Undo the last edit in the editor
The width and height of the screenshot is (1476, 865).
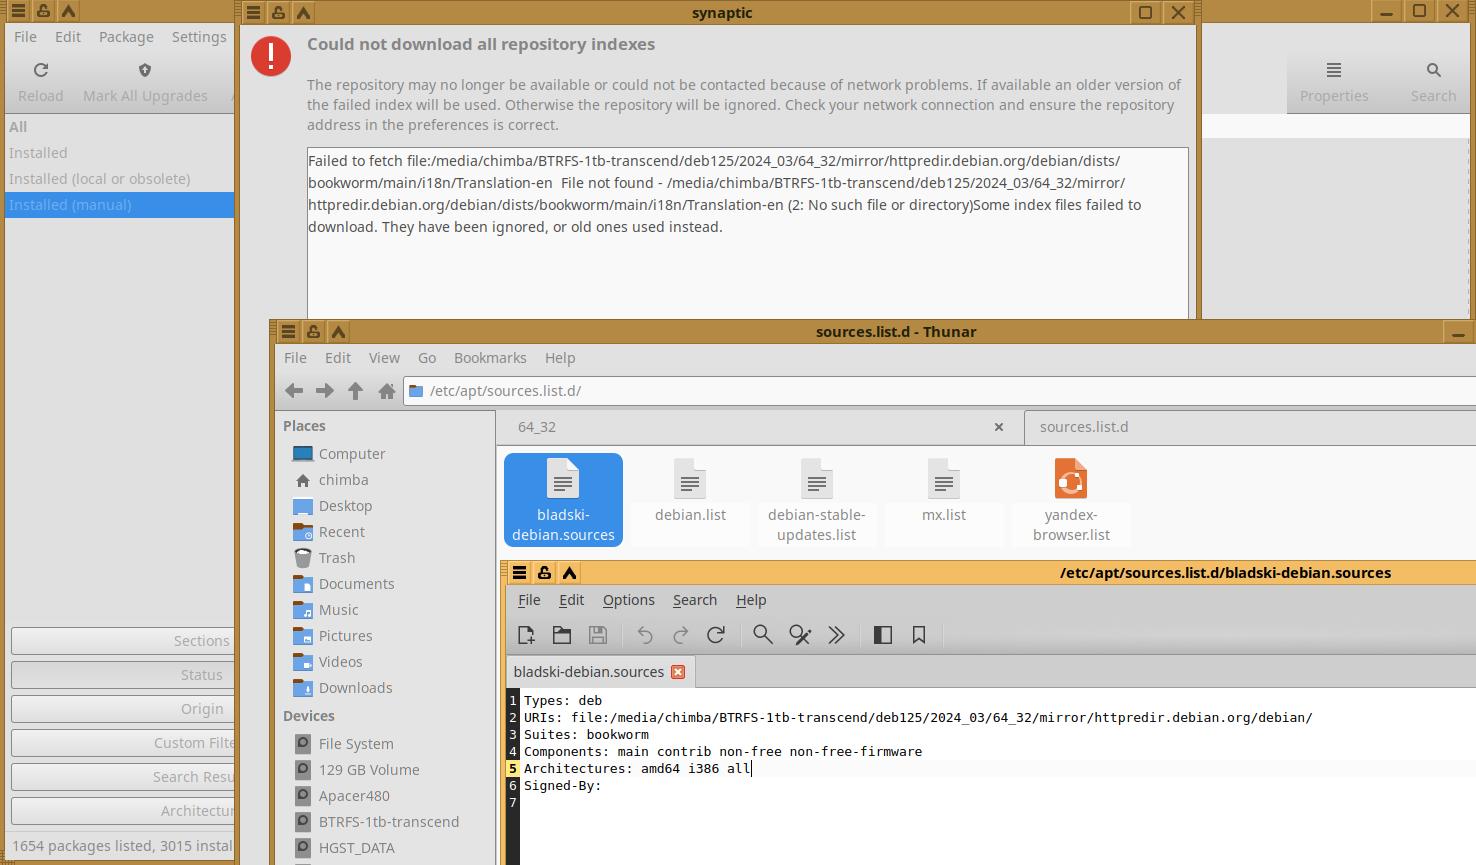point(645,635)
